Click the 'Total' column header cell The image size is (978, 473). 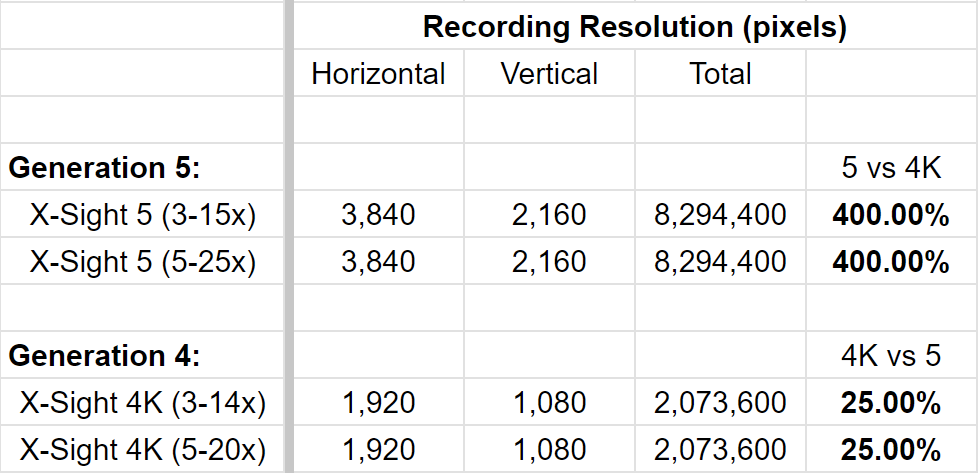(720, 73)
